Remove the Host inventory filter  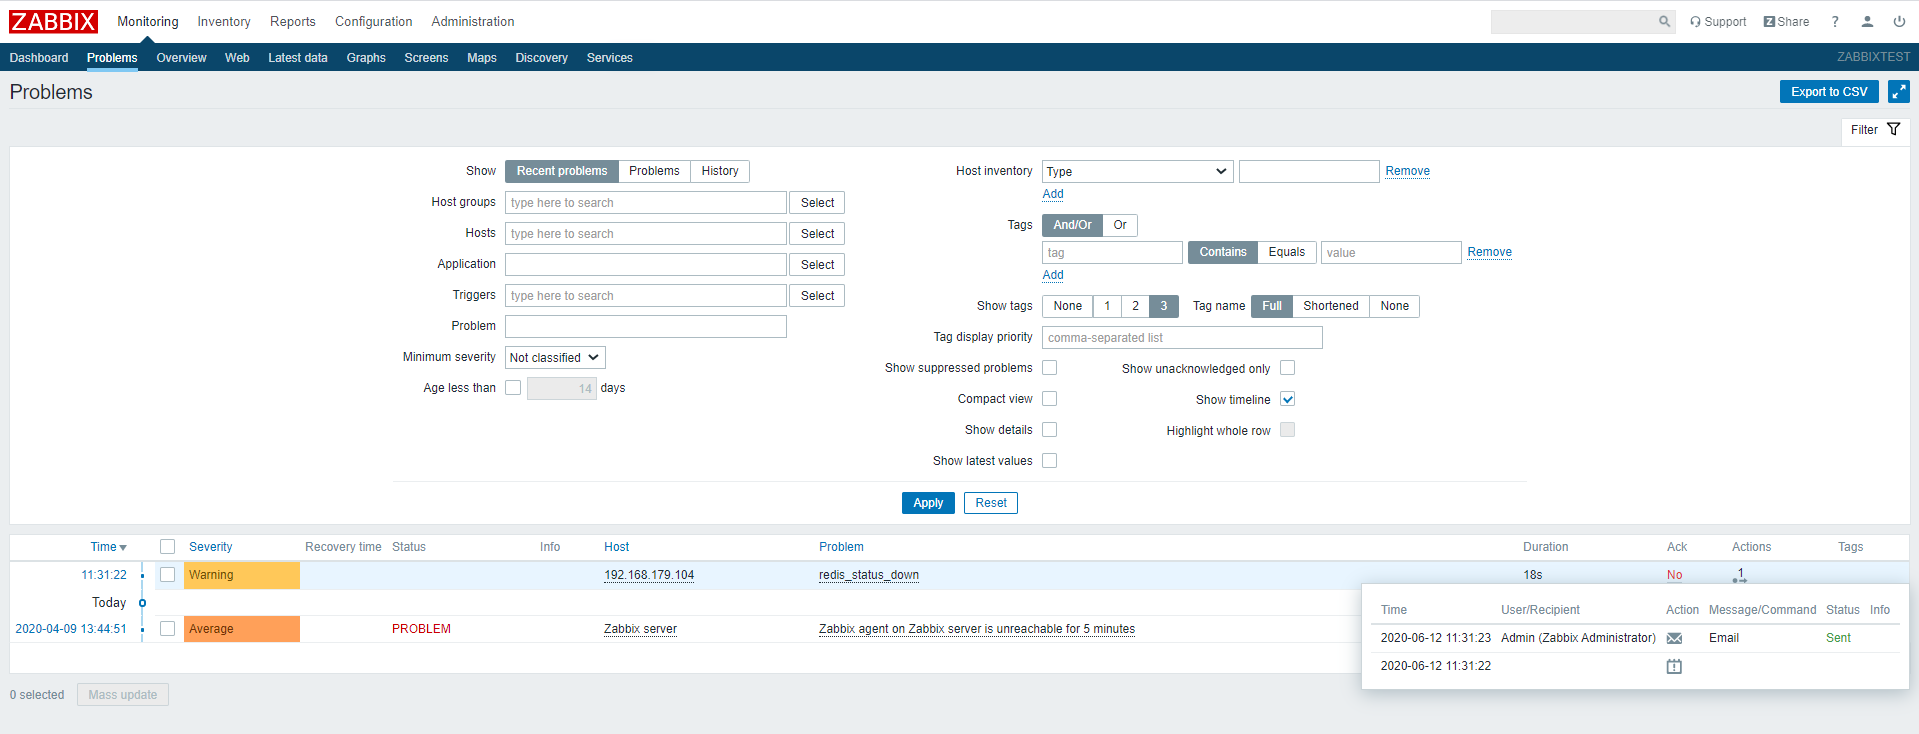tap(1407, 171)
